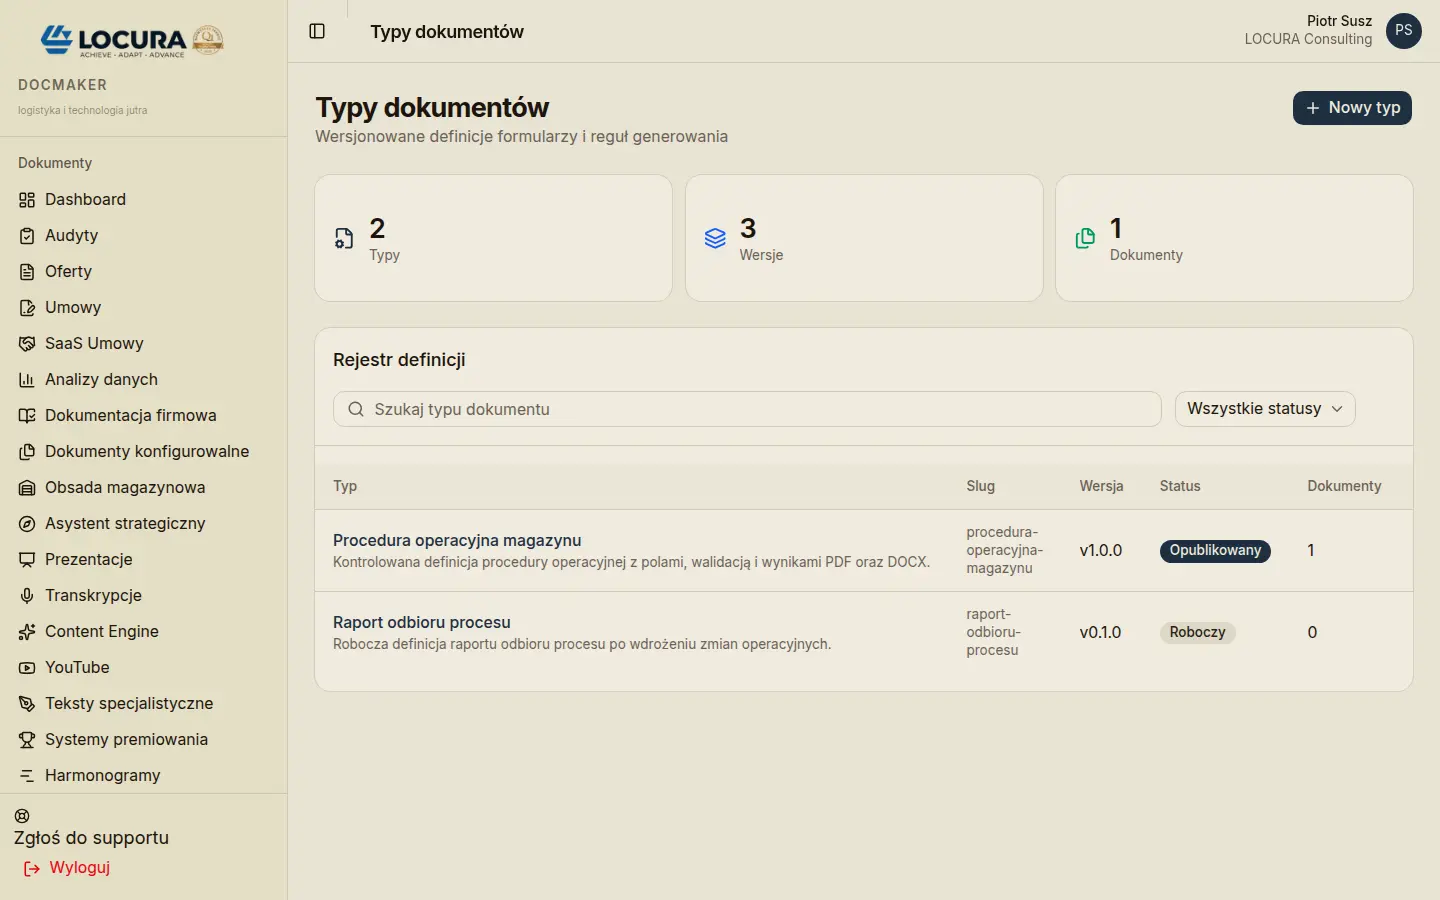This screenshot has width=1440, height=900.
Task: Open Procedura operacyjna magazynu row
Action: [x=864, y=551]
